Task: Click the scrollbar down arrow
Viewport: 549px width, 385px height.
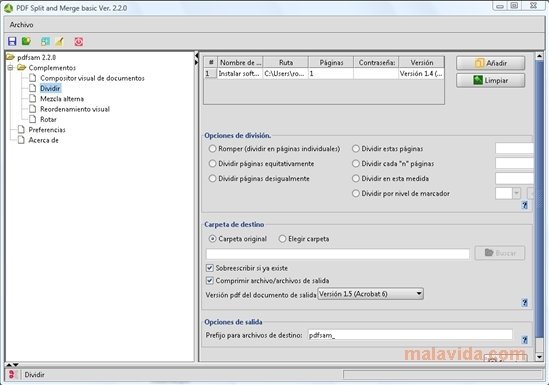Action: (x=539, y=357)
